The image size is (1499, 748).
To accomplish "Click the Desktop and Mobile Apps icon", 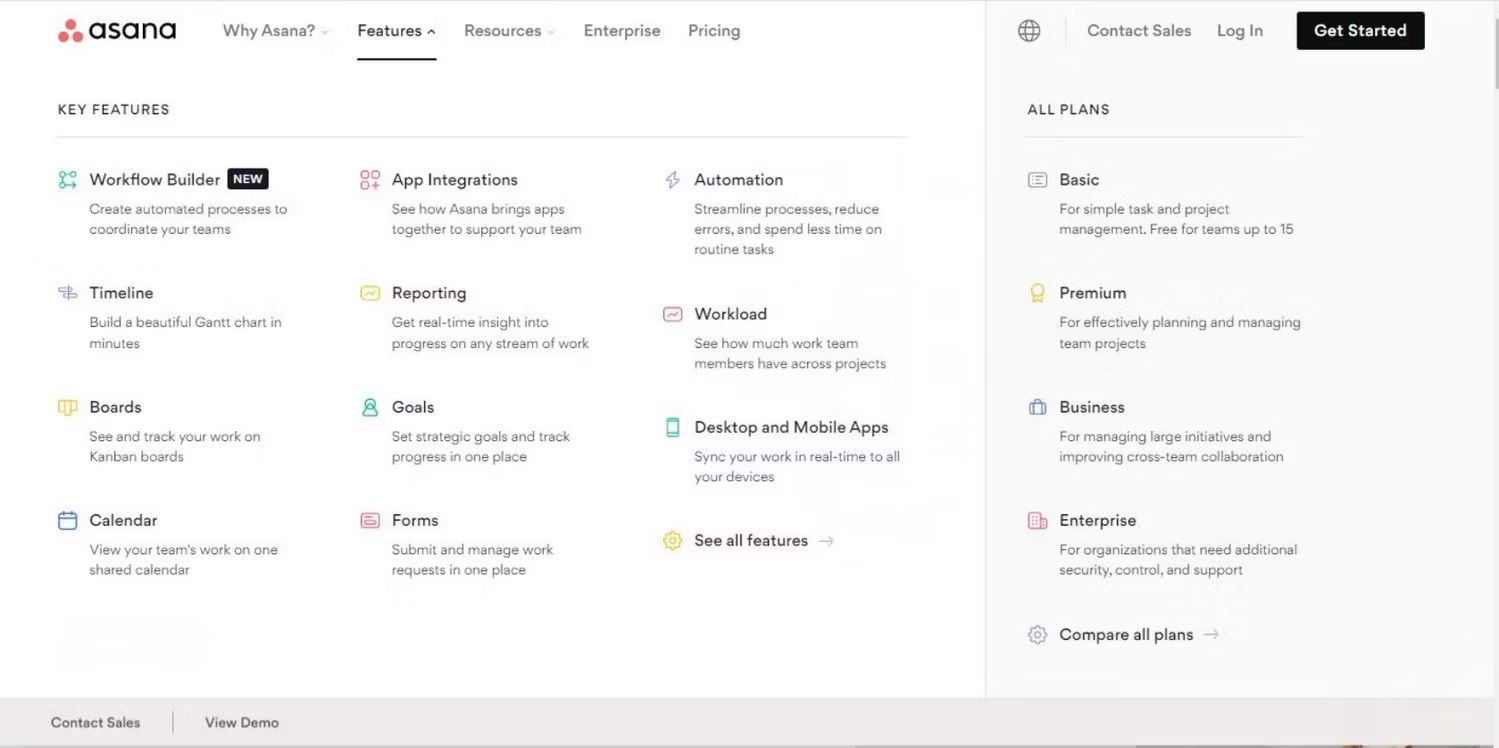I will [x=673, y=427].
